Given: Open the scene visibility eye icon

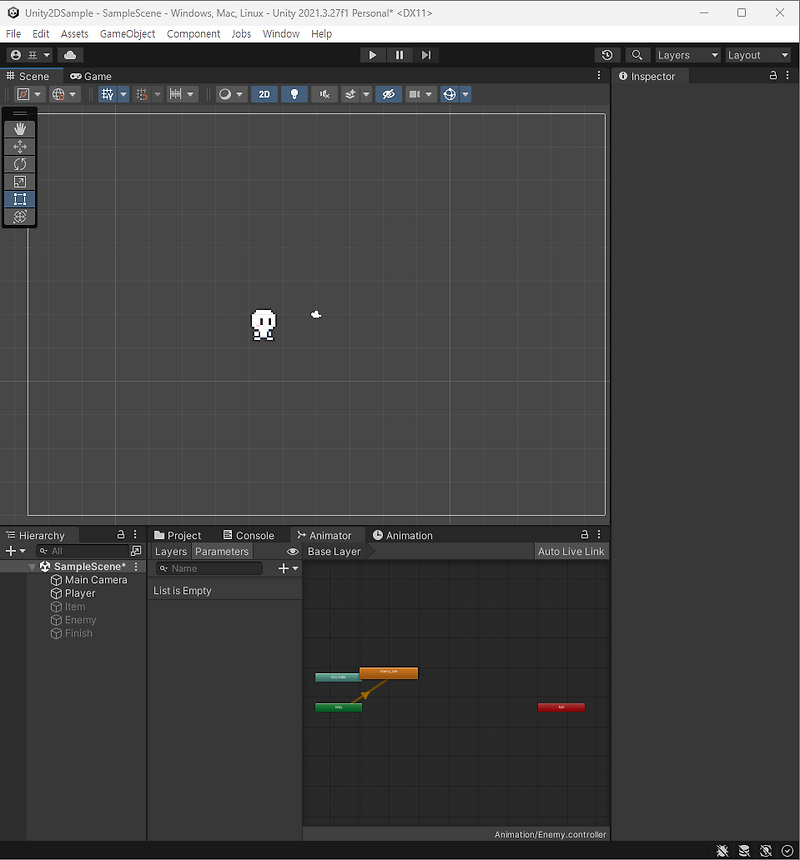Looking at the screenshot, I should coord(388,94).
